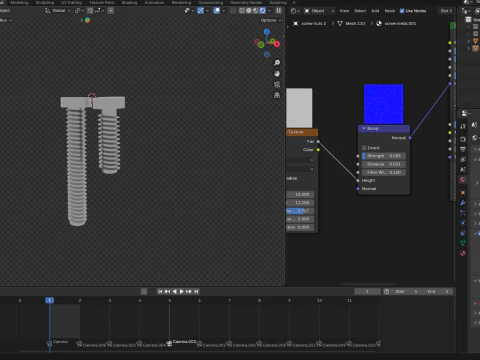
Task: Open the node editor View menu
Action: pyautogui.click(x=344, y=11)
